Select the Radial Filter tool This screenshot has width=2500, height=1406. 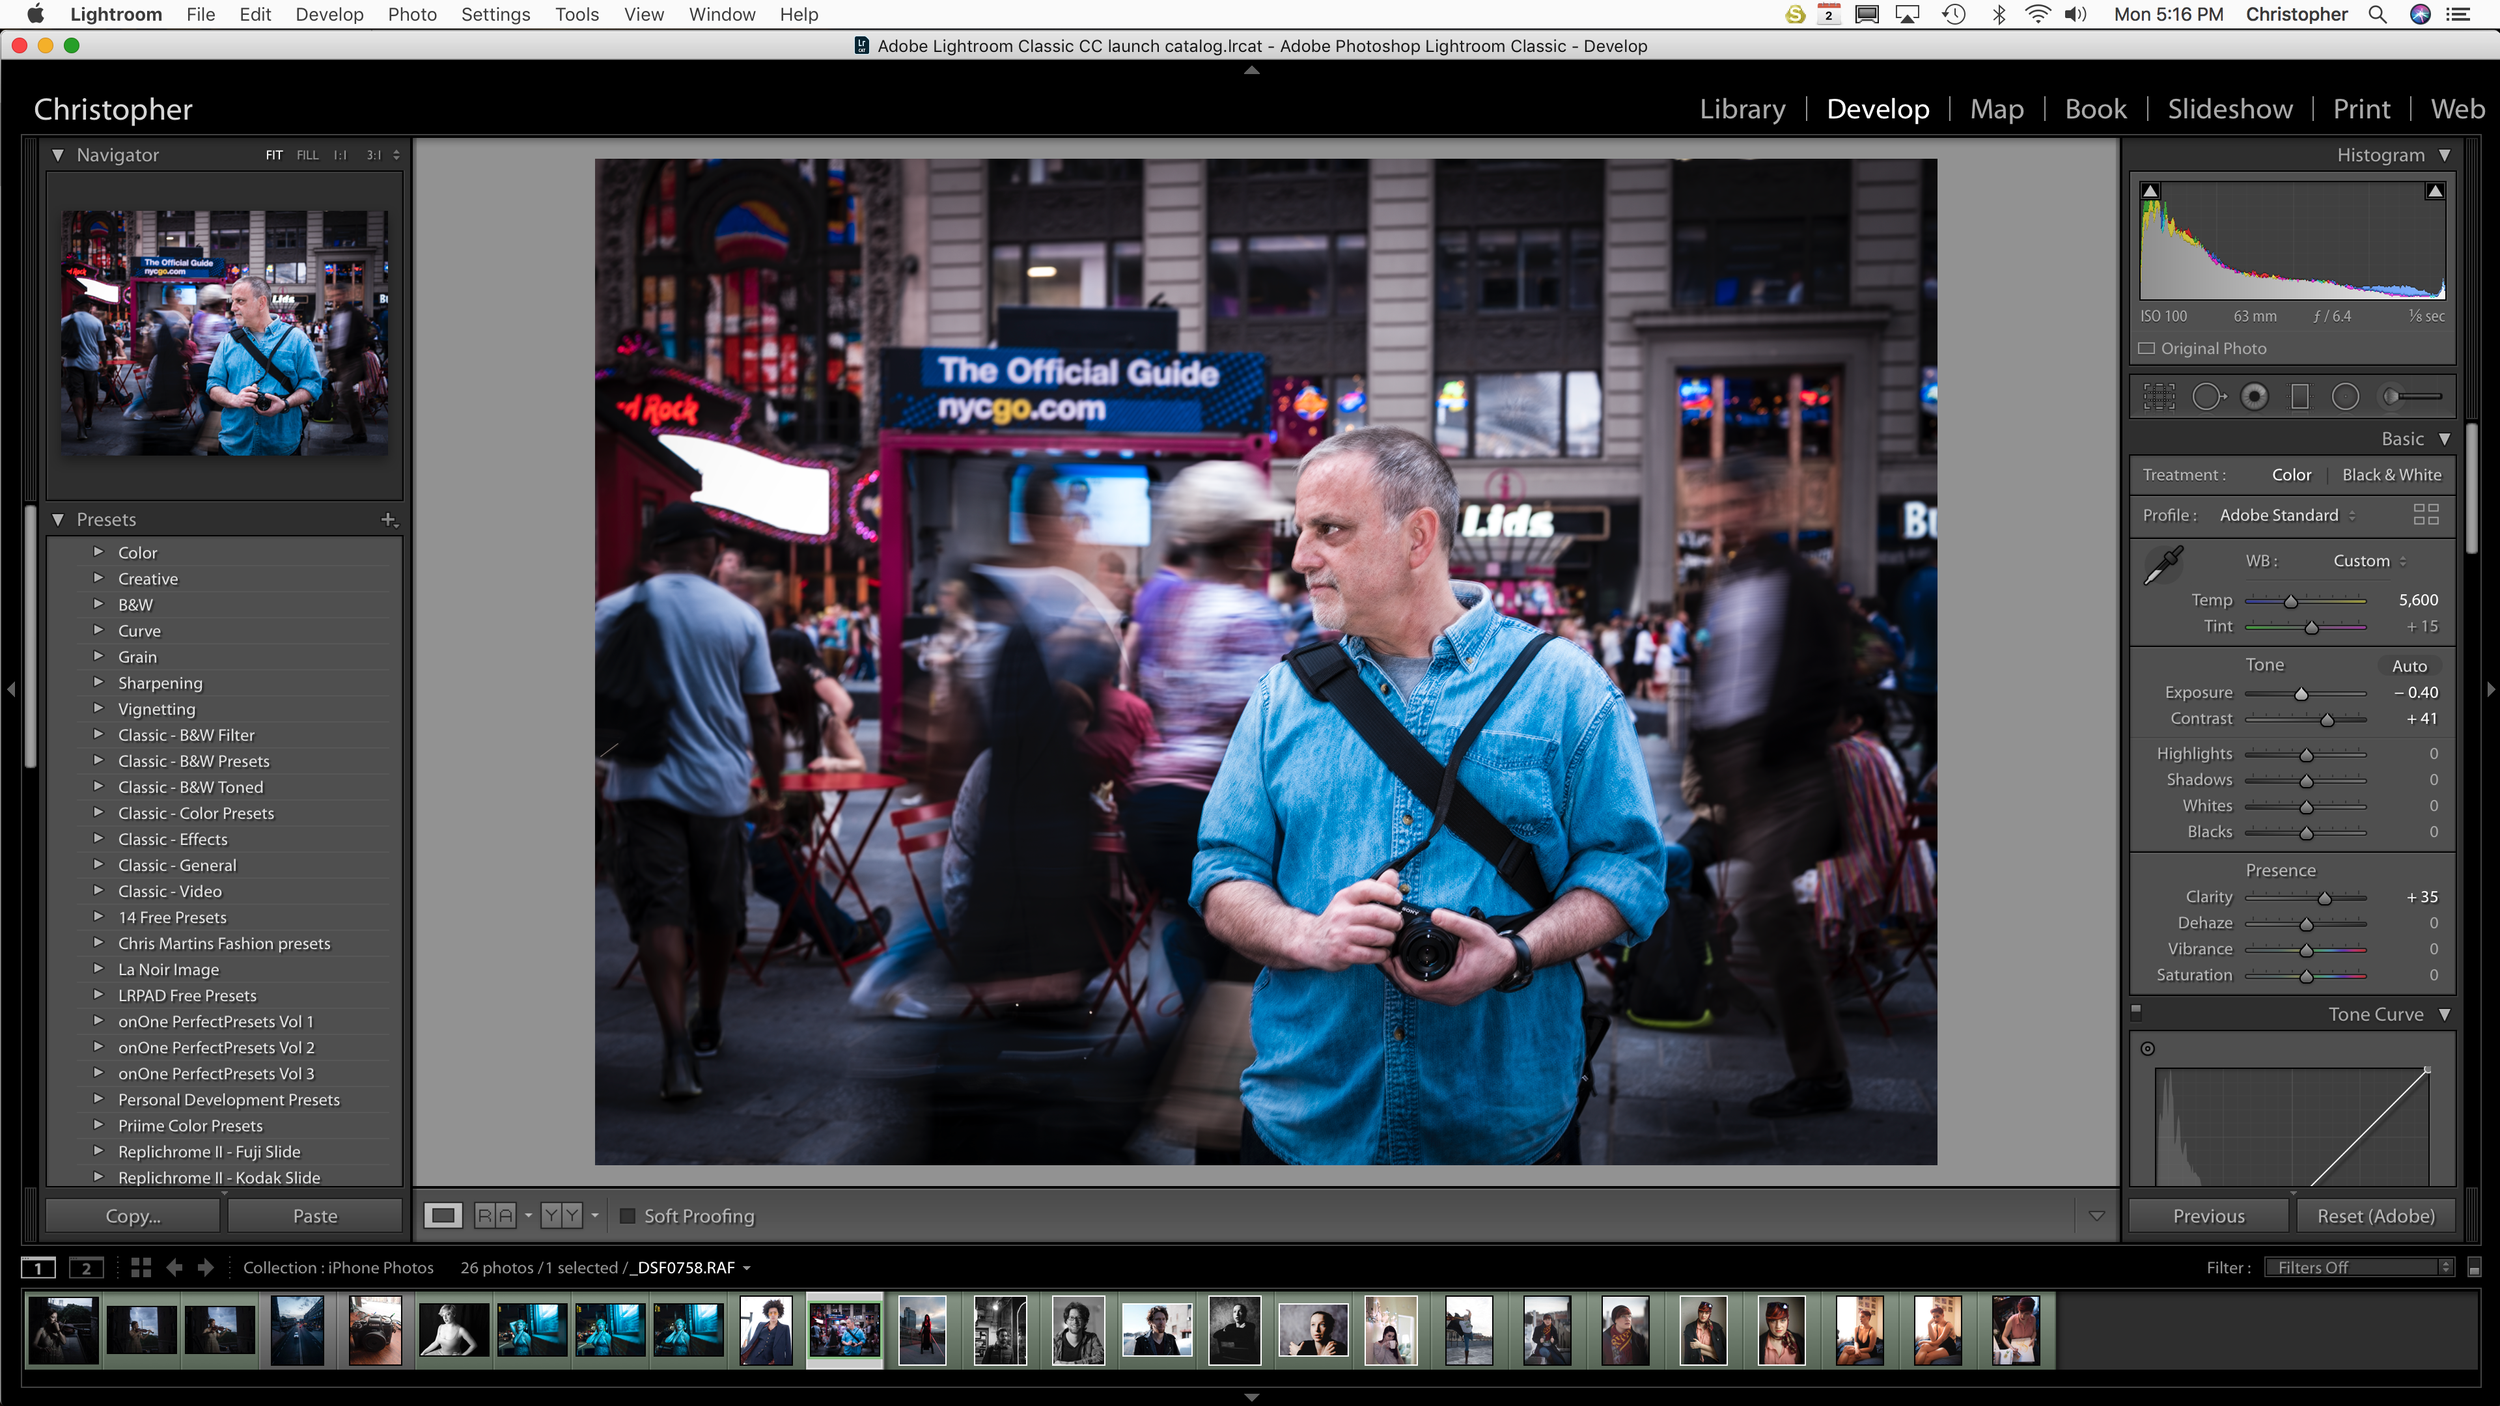click(x=2345, y=397)
